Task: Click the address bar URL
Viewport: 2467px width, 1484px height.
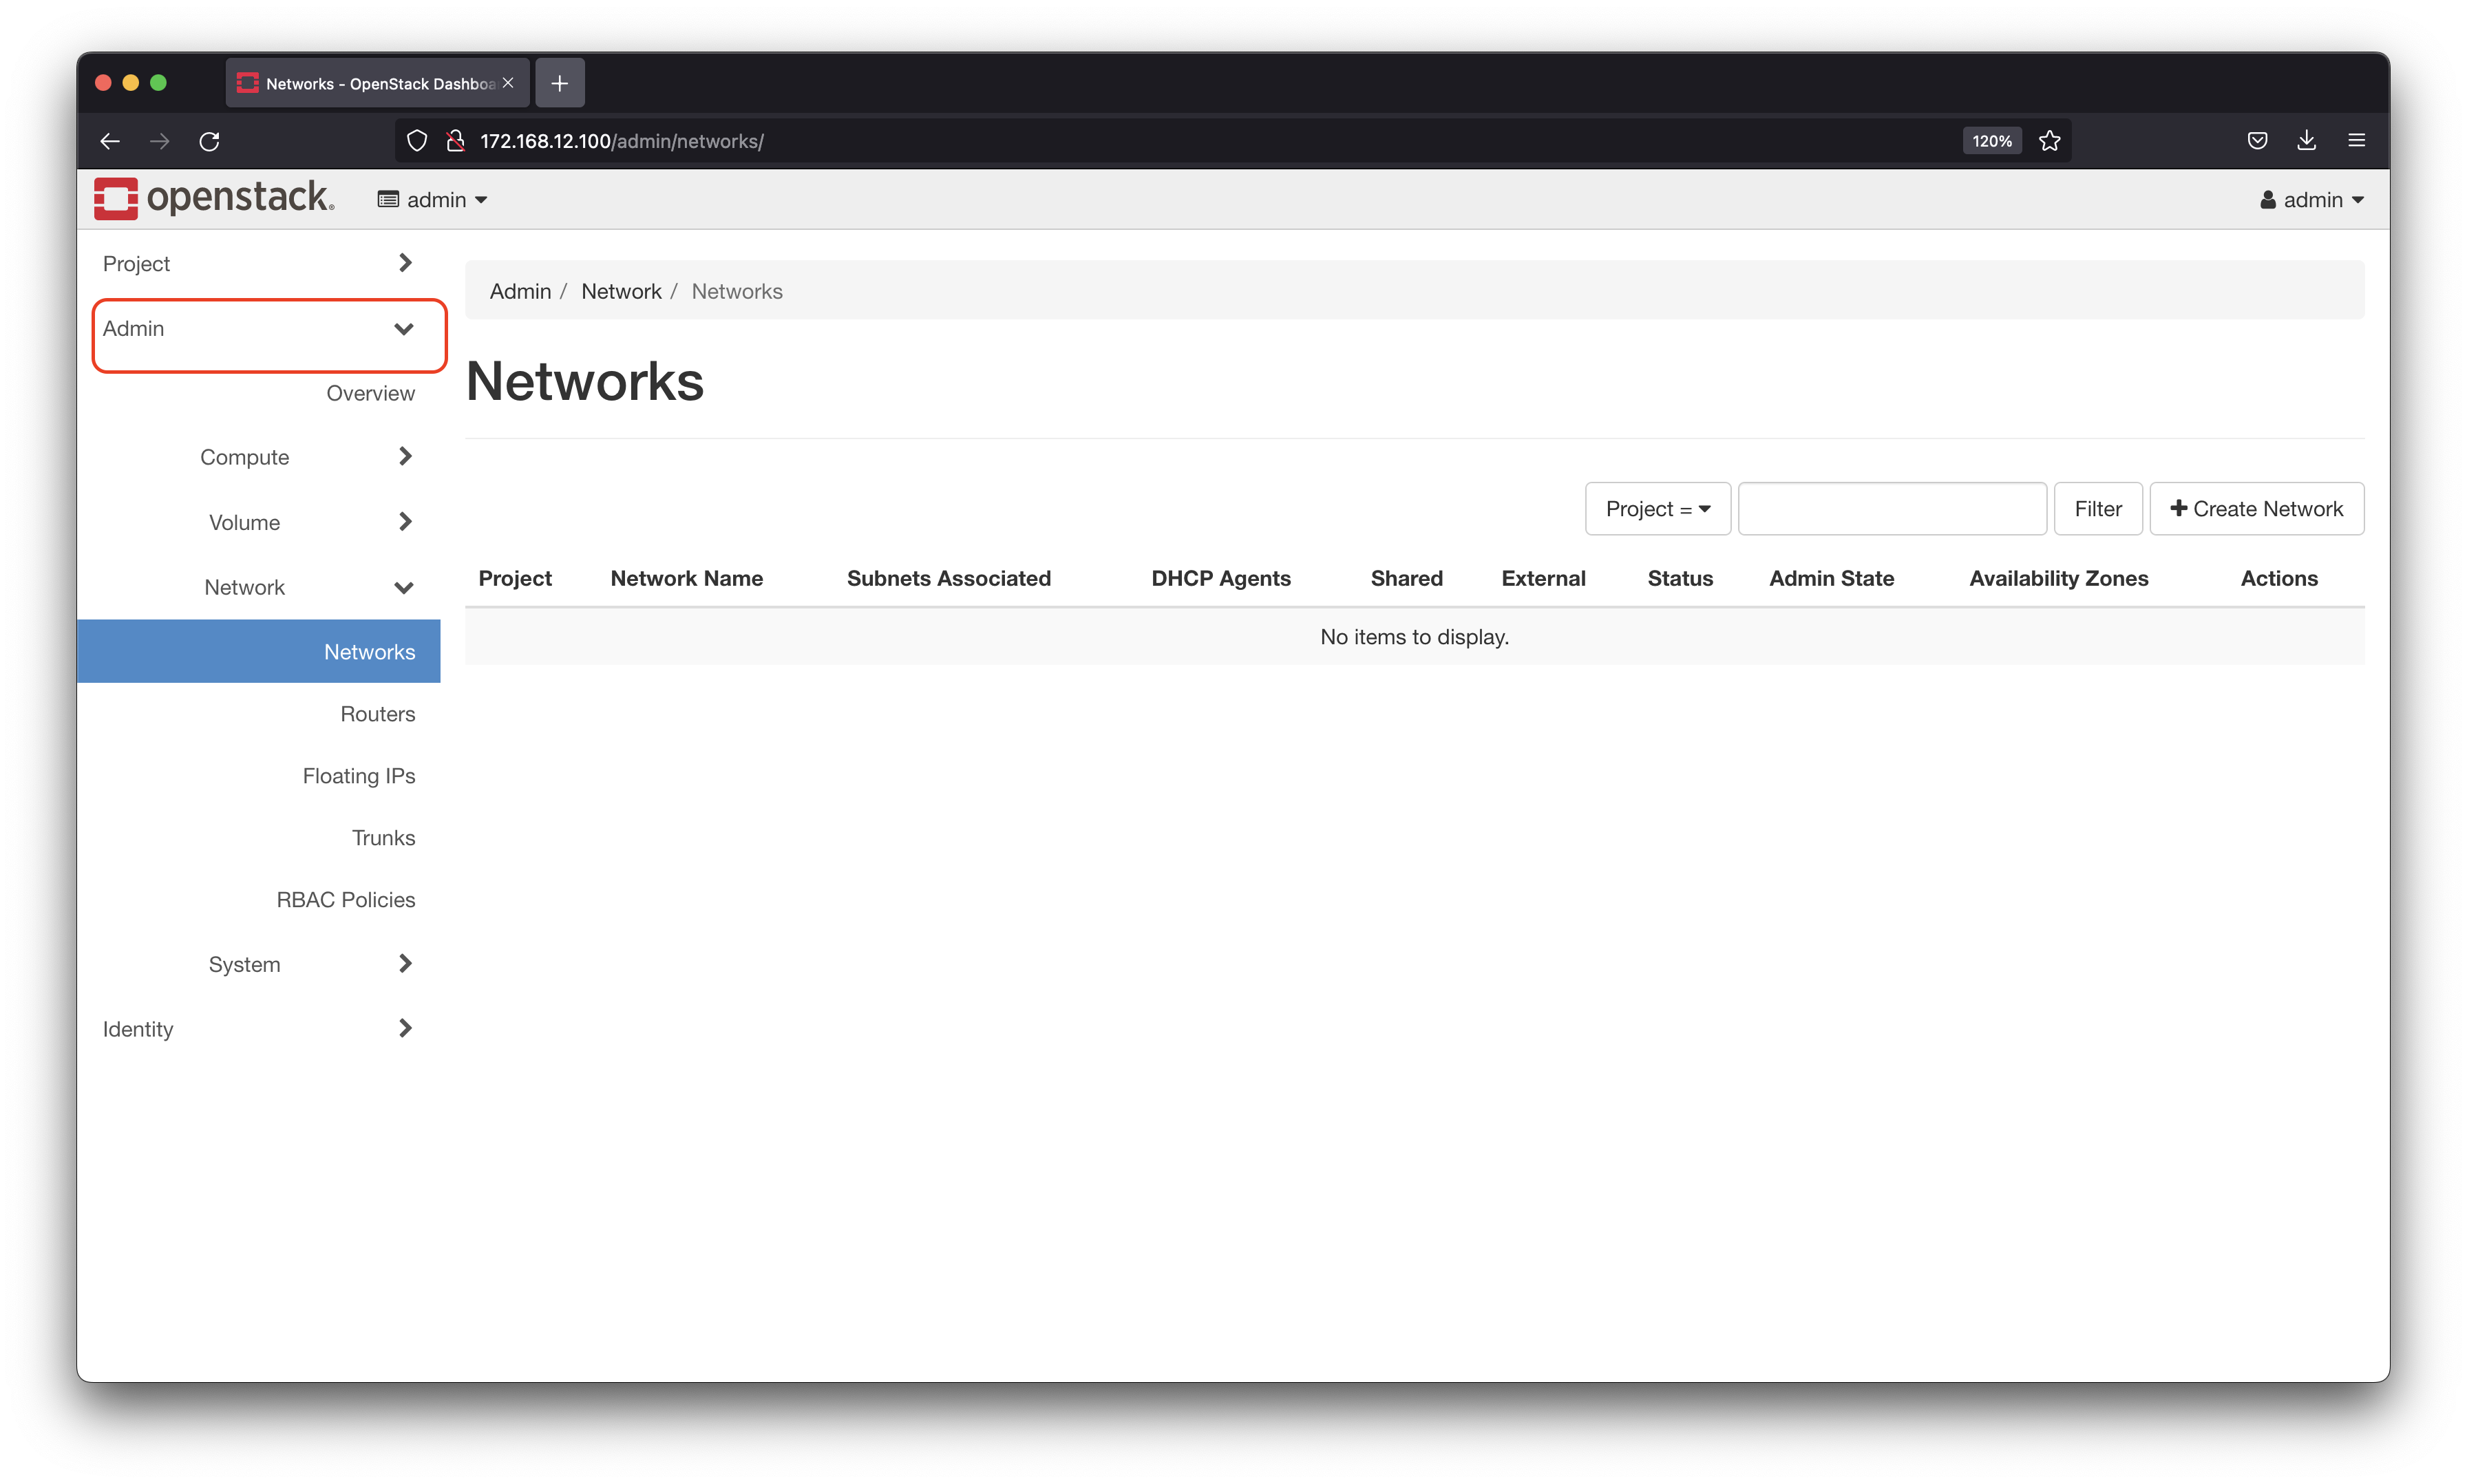Action: [621, 141]
